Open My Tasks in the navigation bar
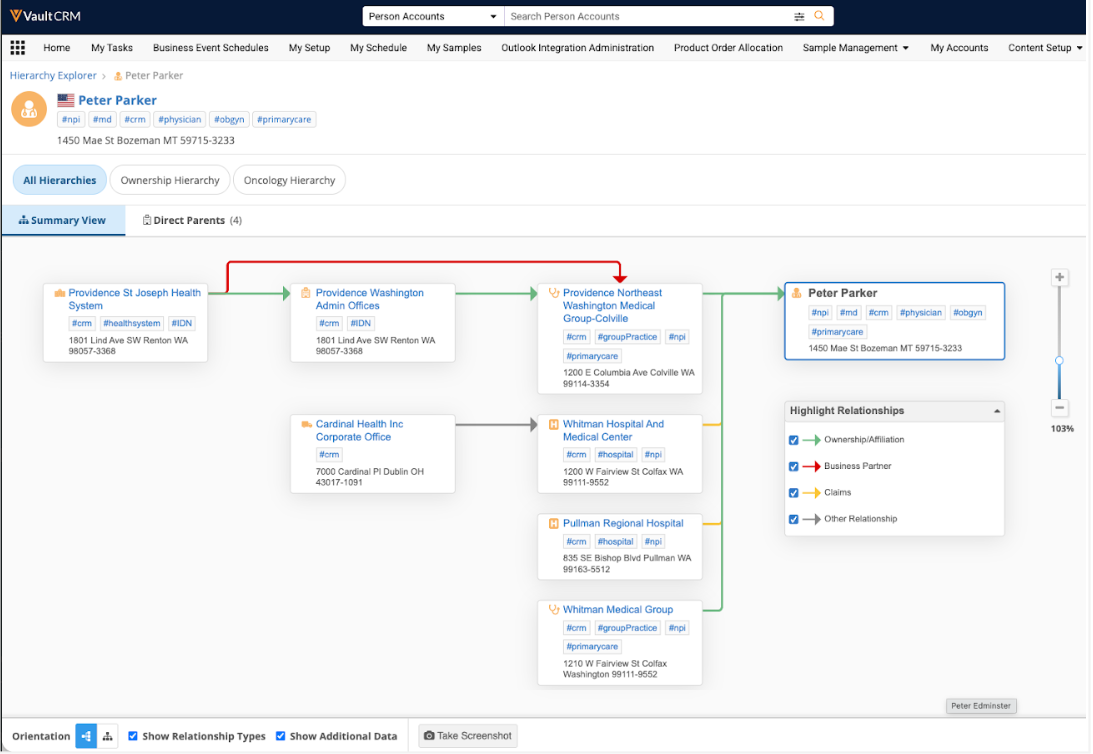Screen dimensions: 1093x754 112,47
